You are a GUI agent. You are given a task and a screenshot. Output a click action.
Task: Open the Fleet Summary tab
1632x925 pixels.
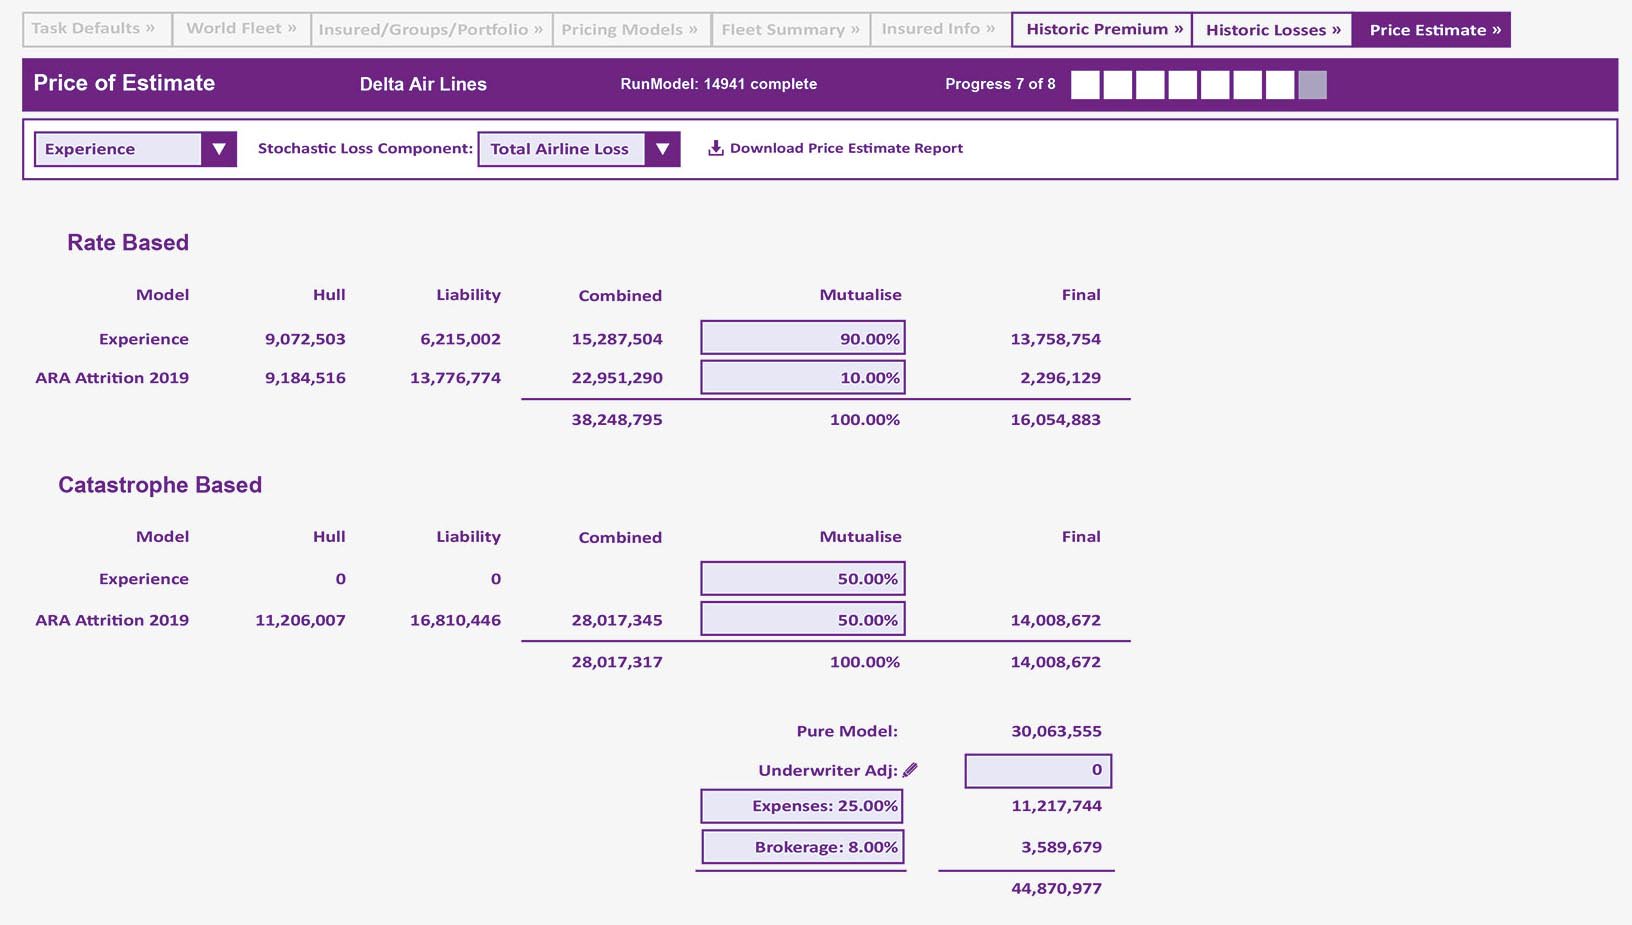[x=791, y=29]
